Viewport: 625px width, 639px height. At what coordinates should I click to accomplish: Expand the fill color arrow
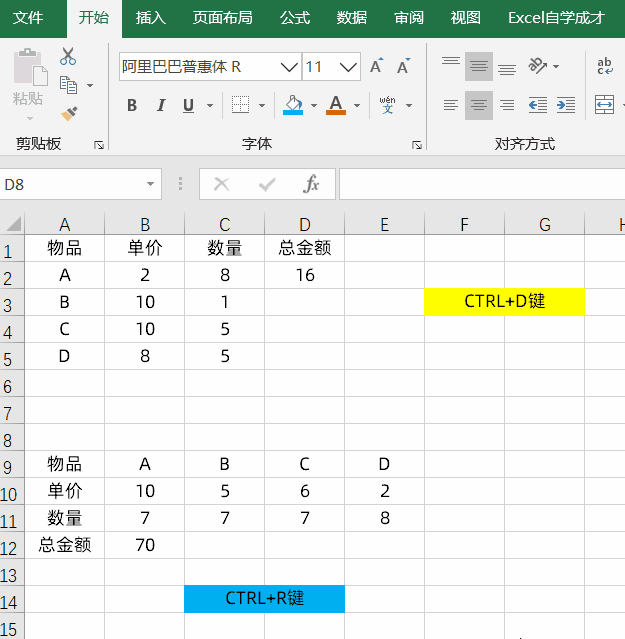314,106
